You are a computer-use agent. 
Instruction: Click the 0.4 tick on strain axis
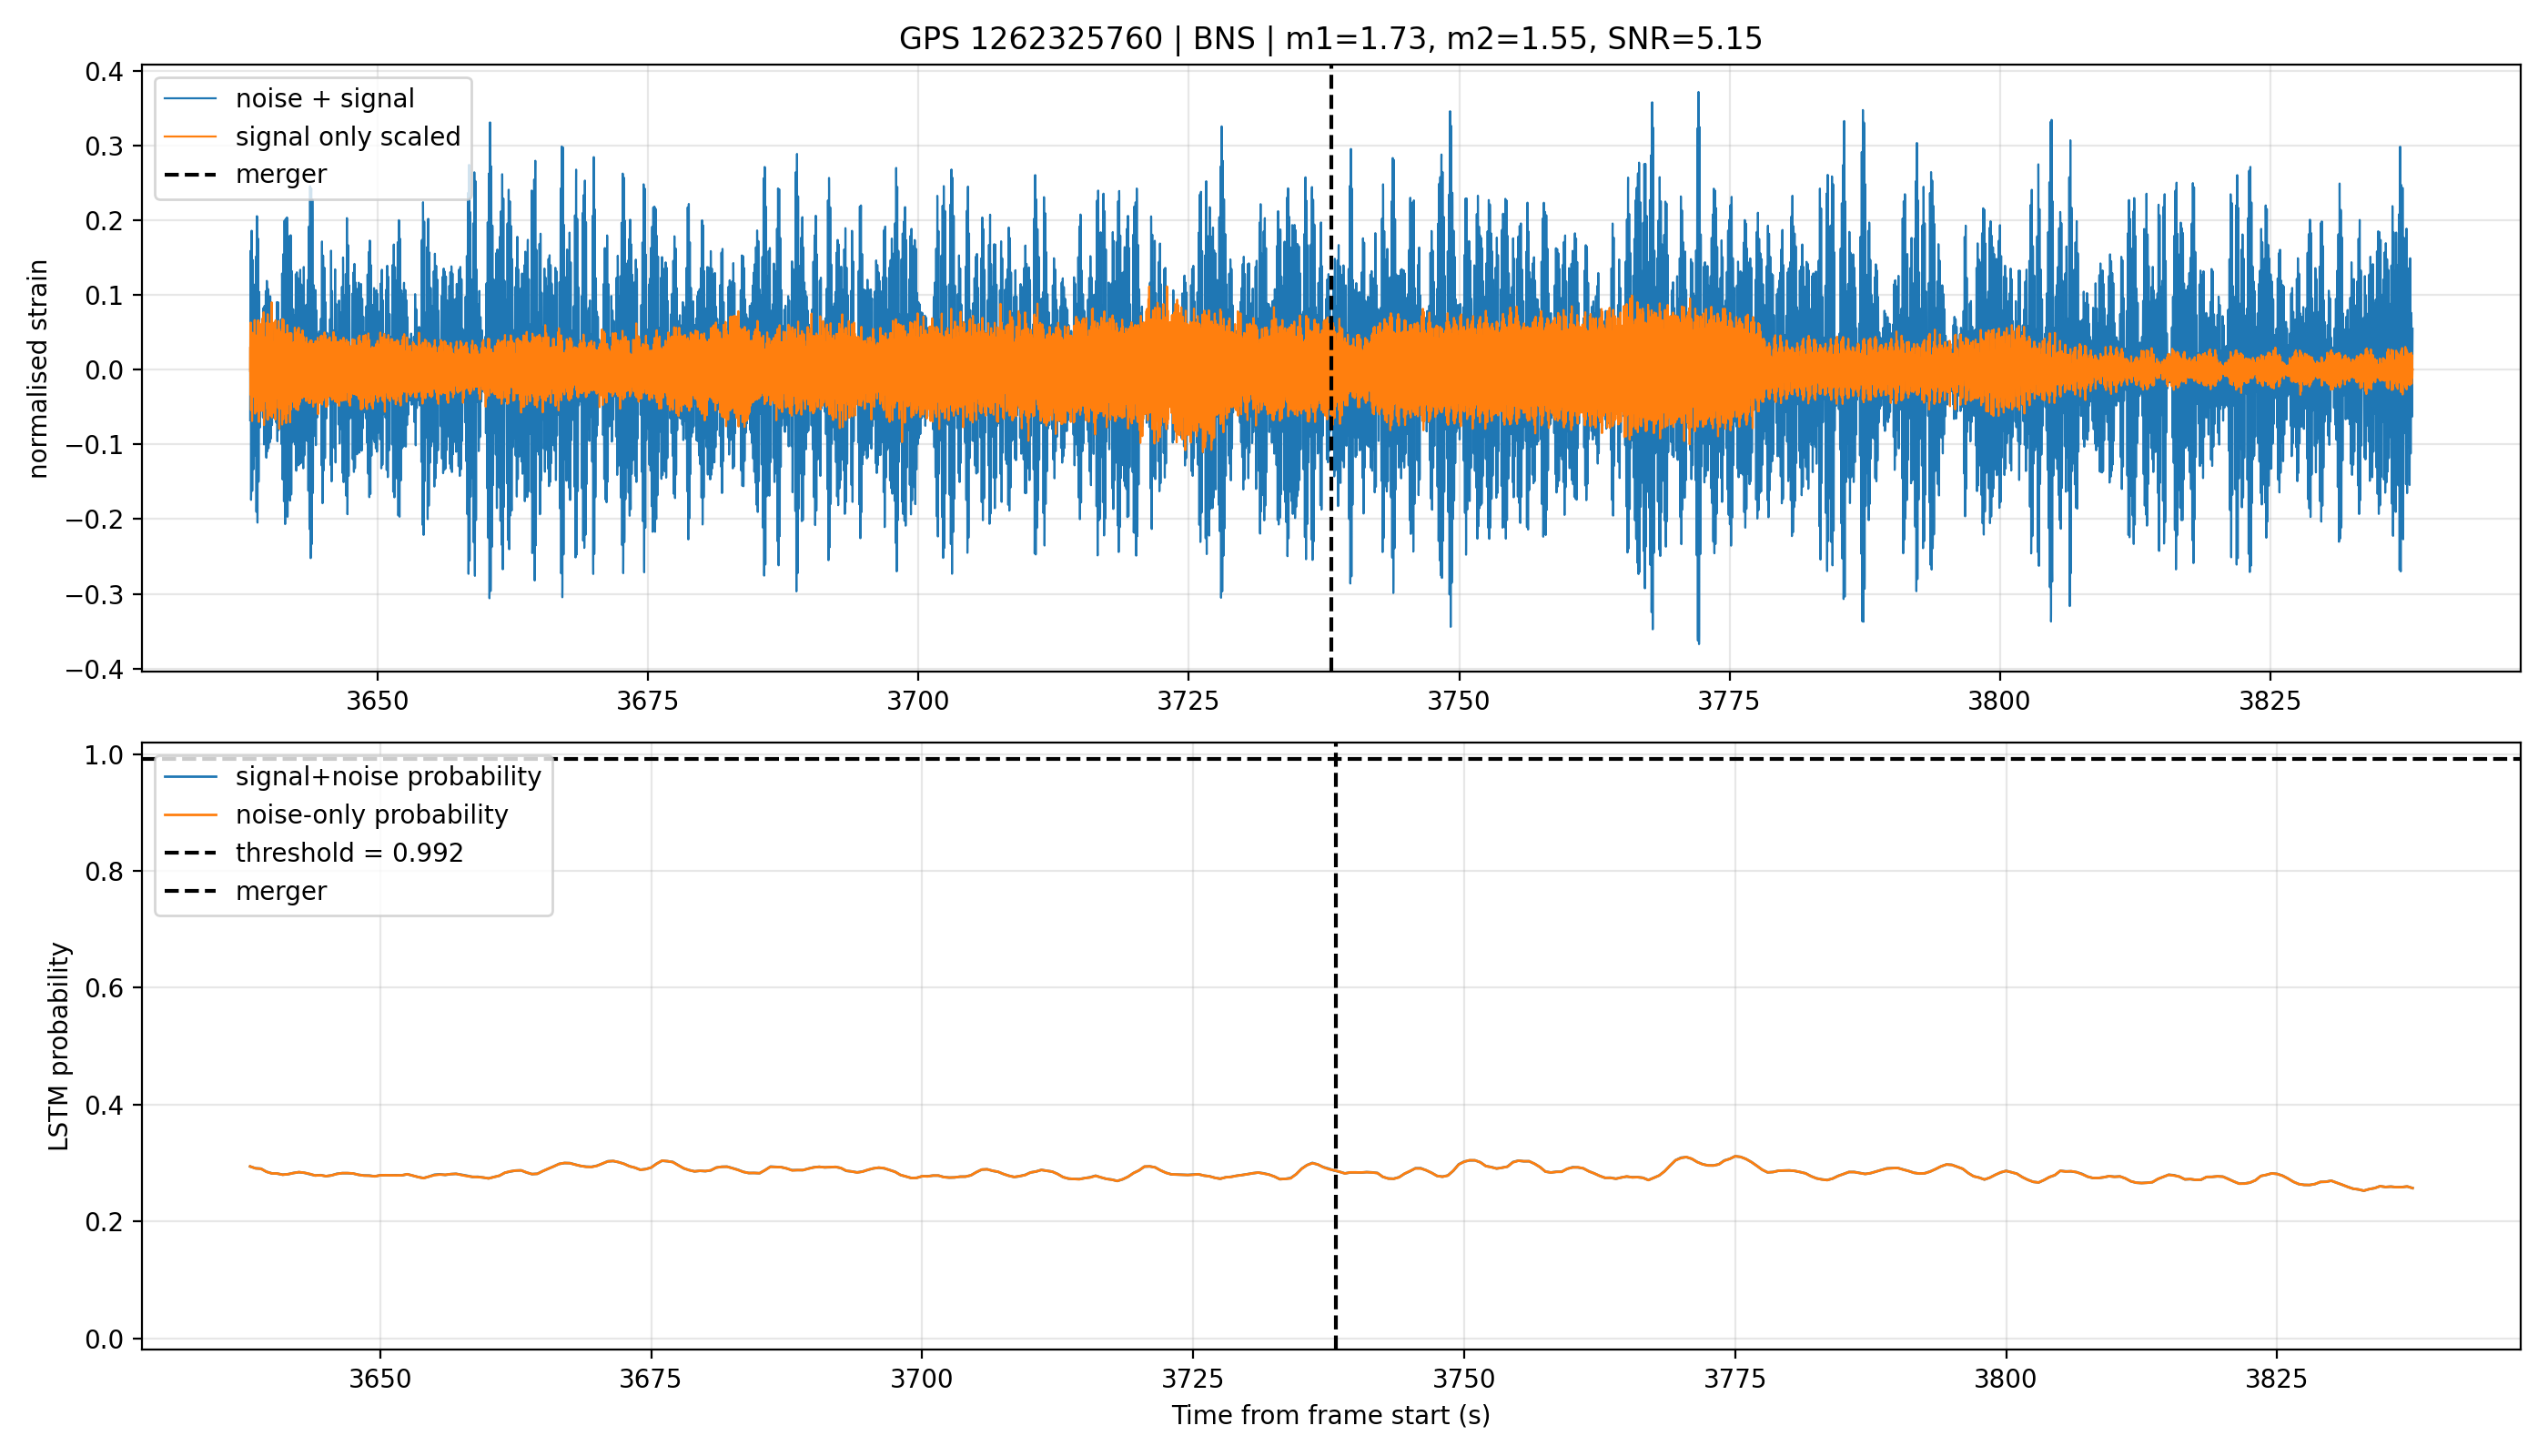(104, 71)
